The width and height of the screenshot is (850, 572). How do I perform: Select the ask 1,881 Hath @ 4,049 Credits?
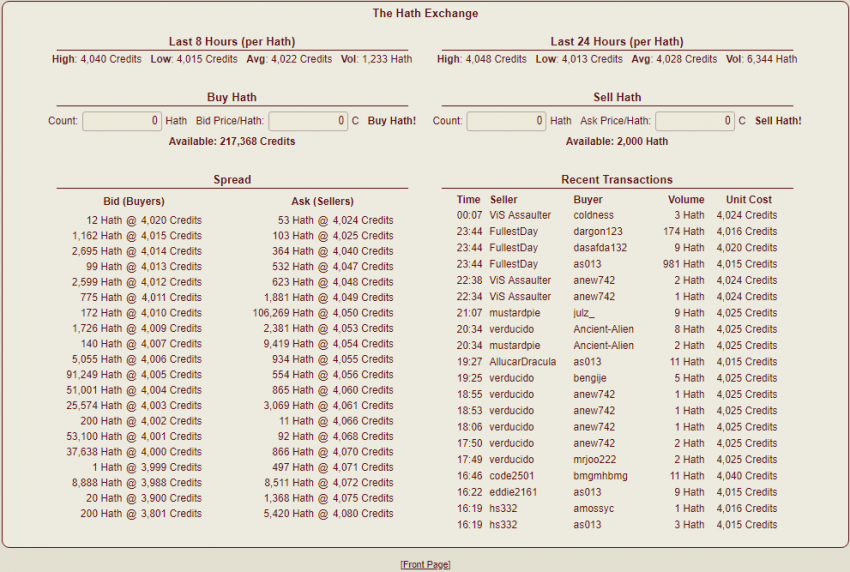329,298
